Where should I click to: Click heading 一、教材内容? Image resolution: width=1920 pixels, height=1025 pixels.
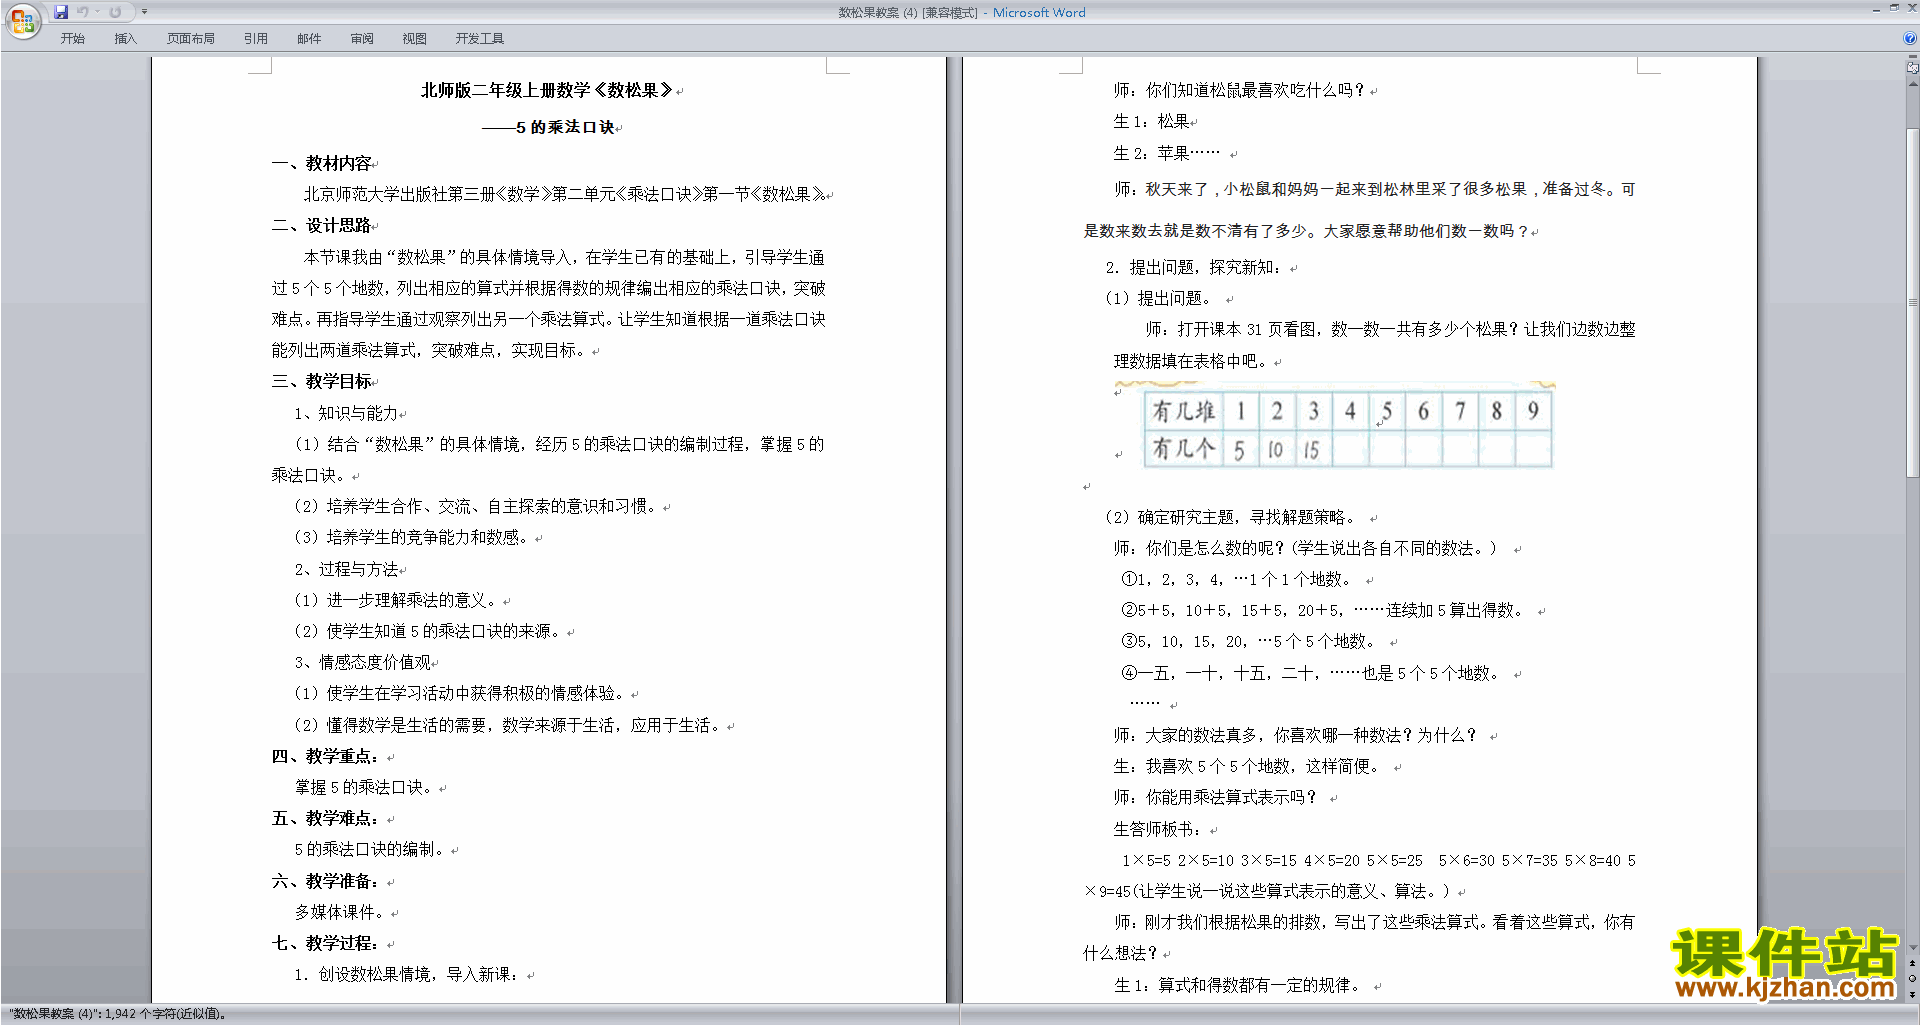[322, 163]
